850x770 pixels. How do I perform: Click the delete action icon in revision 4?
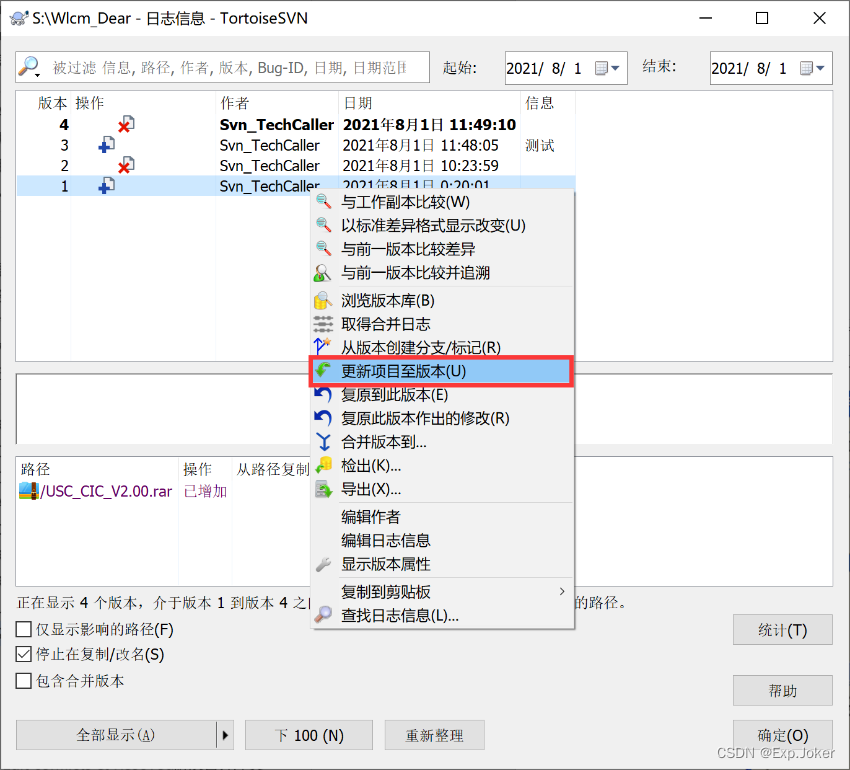click(126, 124)
